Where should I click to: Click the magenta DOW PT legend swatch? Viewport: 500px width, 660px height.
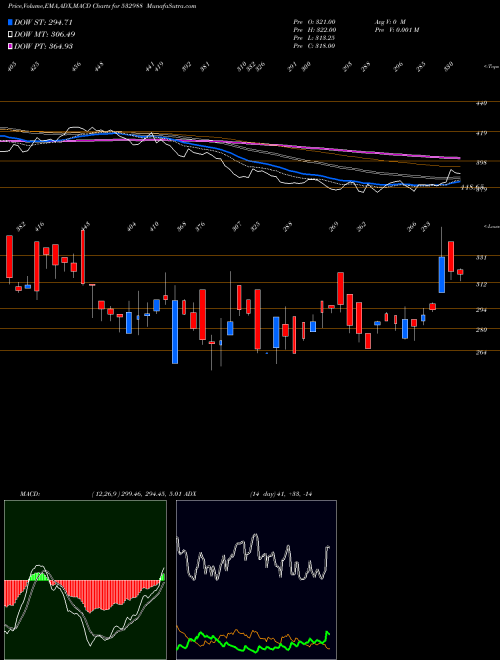click(x=10, y=46)
